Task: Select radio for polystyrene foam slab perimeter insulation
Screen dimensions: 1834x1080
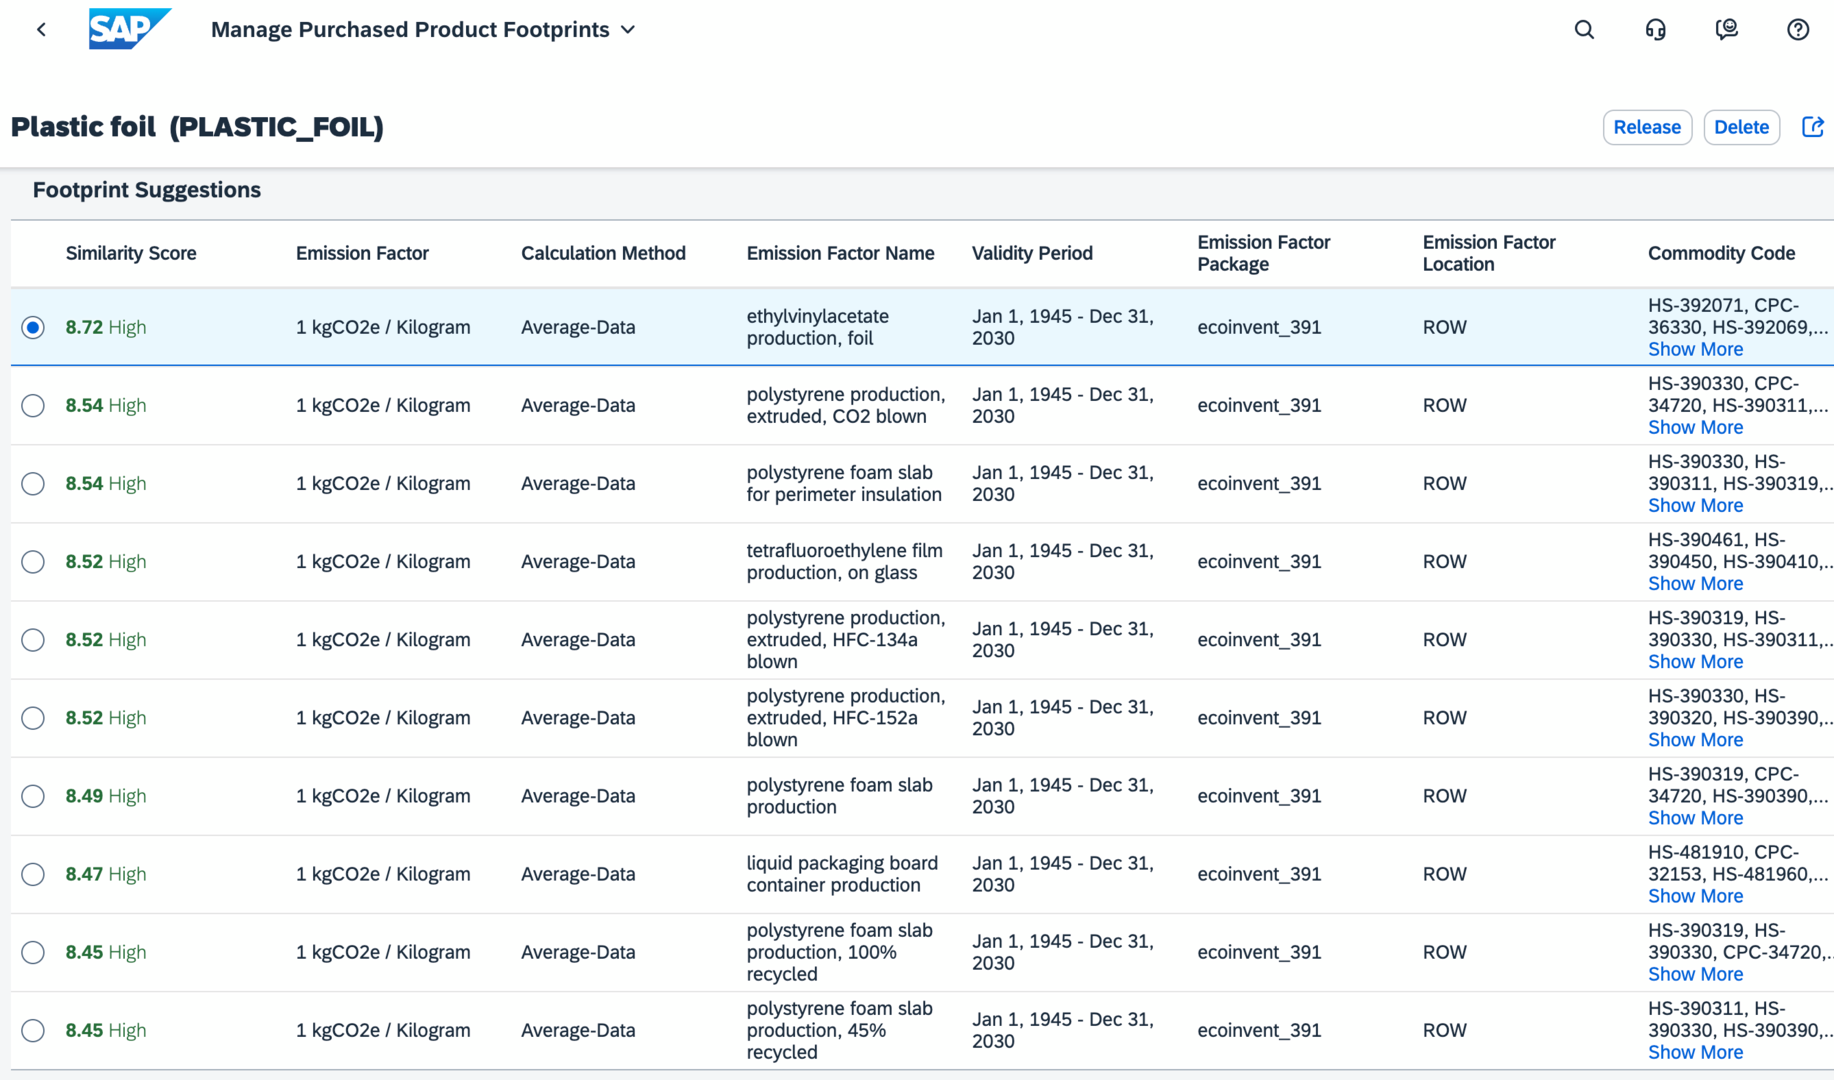Action: [x=33, y=483]
